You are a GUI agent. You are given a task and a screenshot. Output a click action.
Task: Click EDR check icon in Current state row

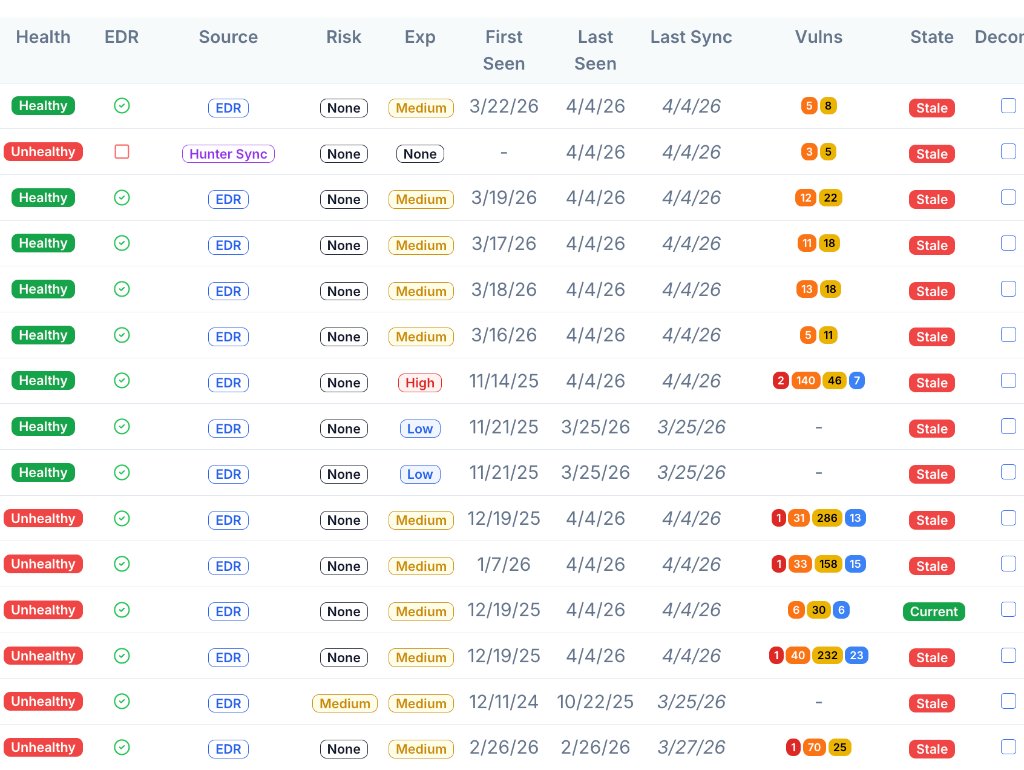(121, 610)
